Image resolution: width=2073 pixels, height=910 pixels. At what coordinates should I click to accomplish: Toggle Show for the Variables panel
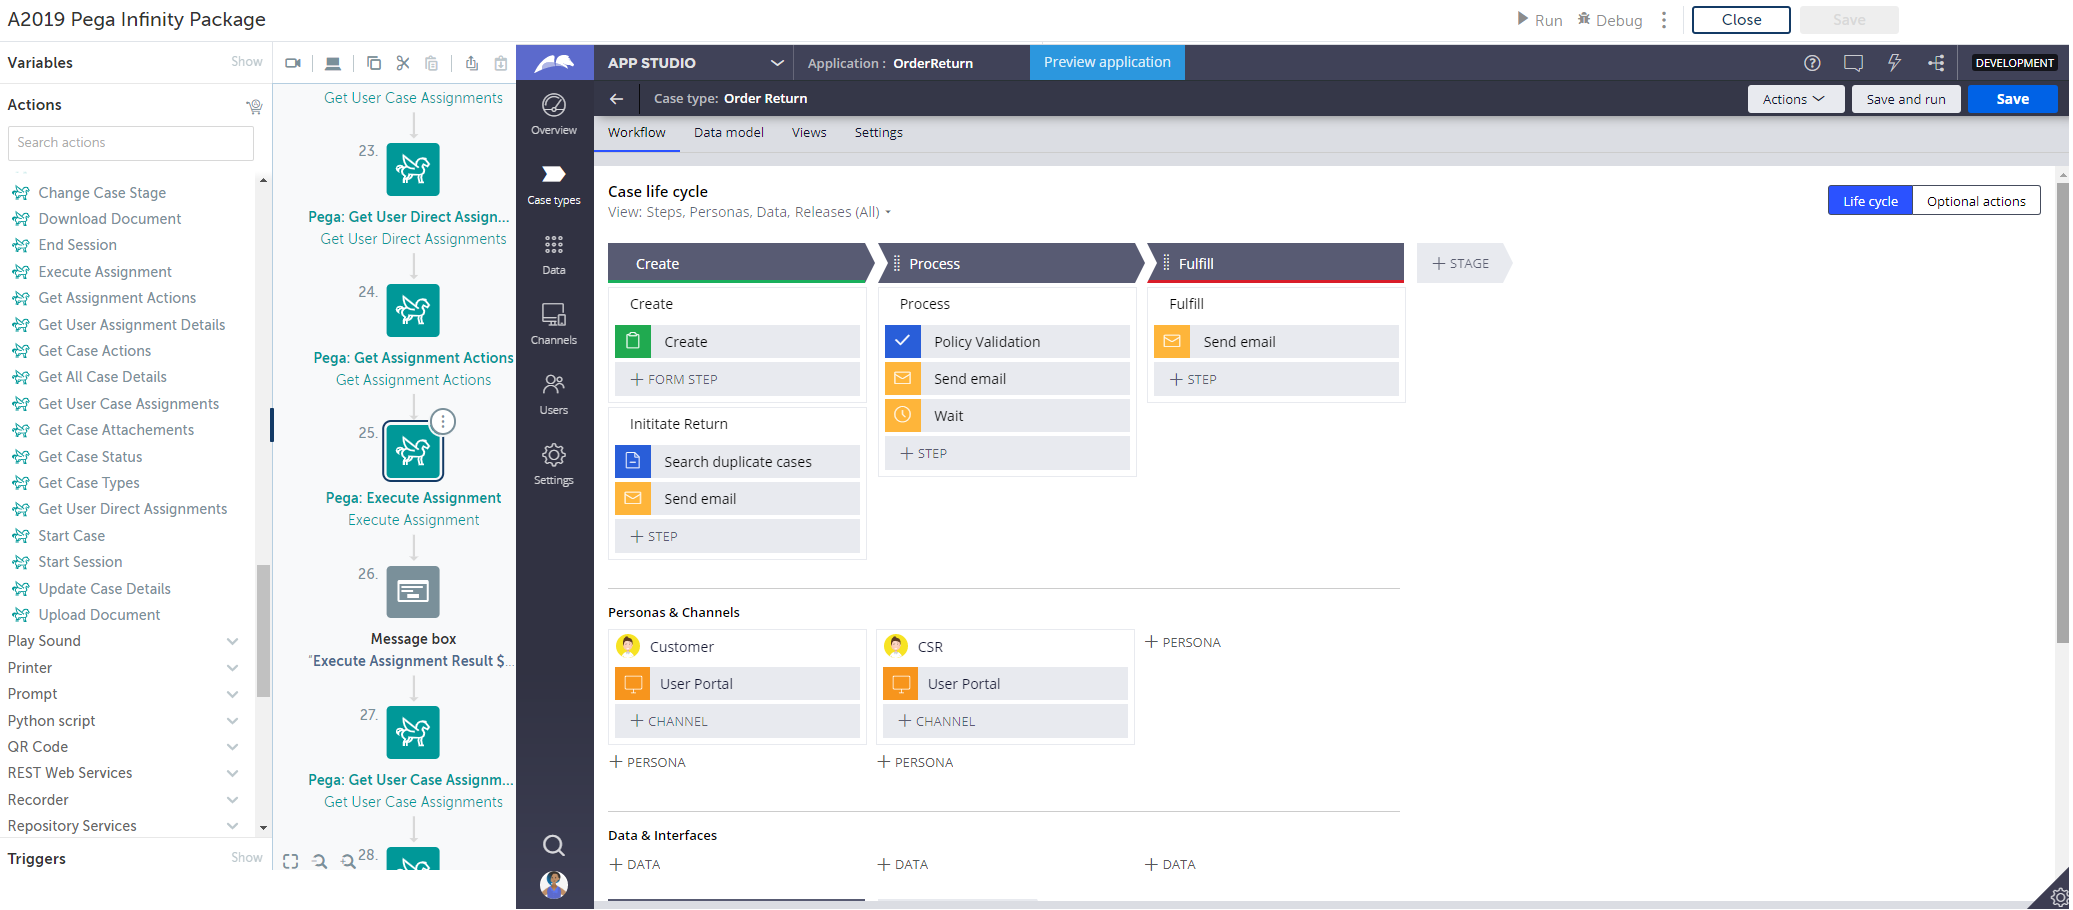click(247, 62)
